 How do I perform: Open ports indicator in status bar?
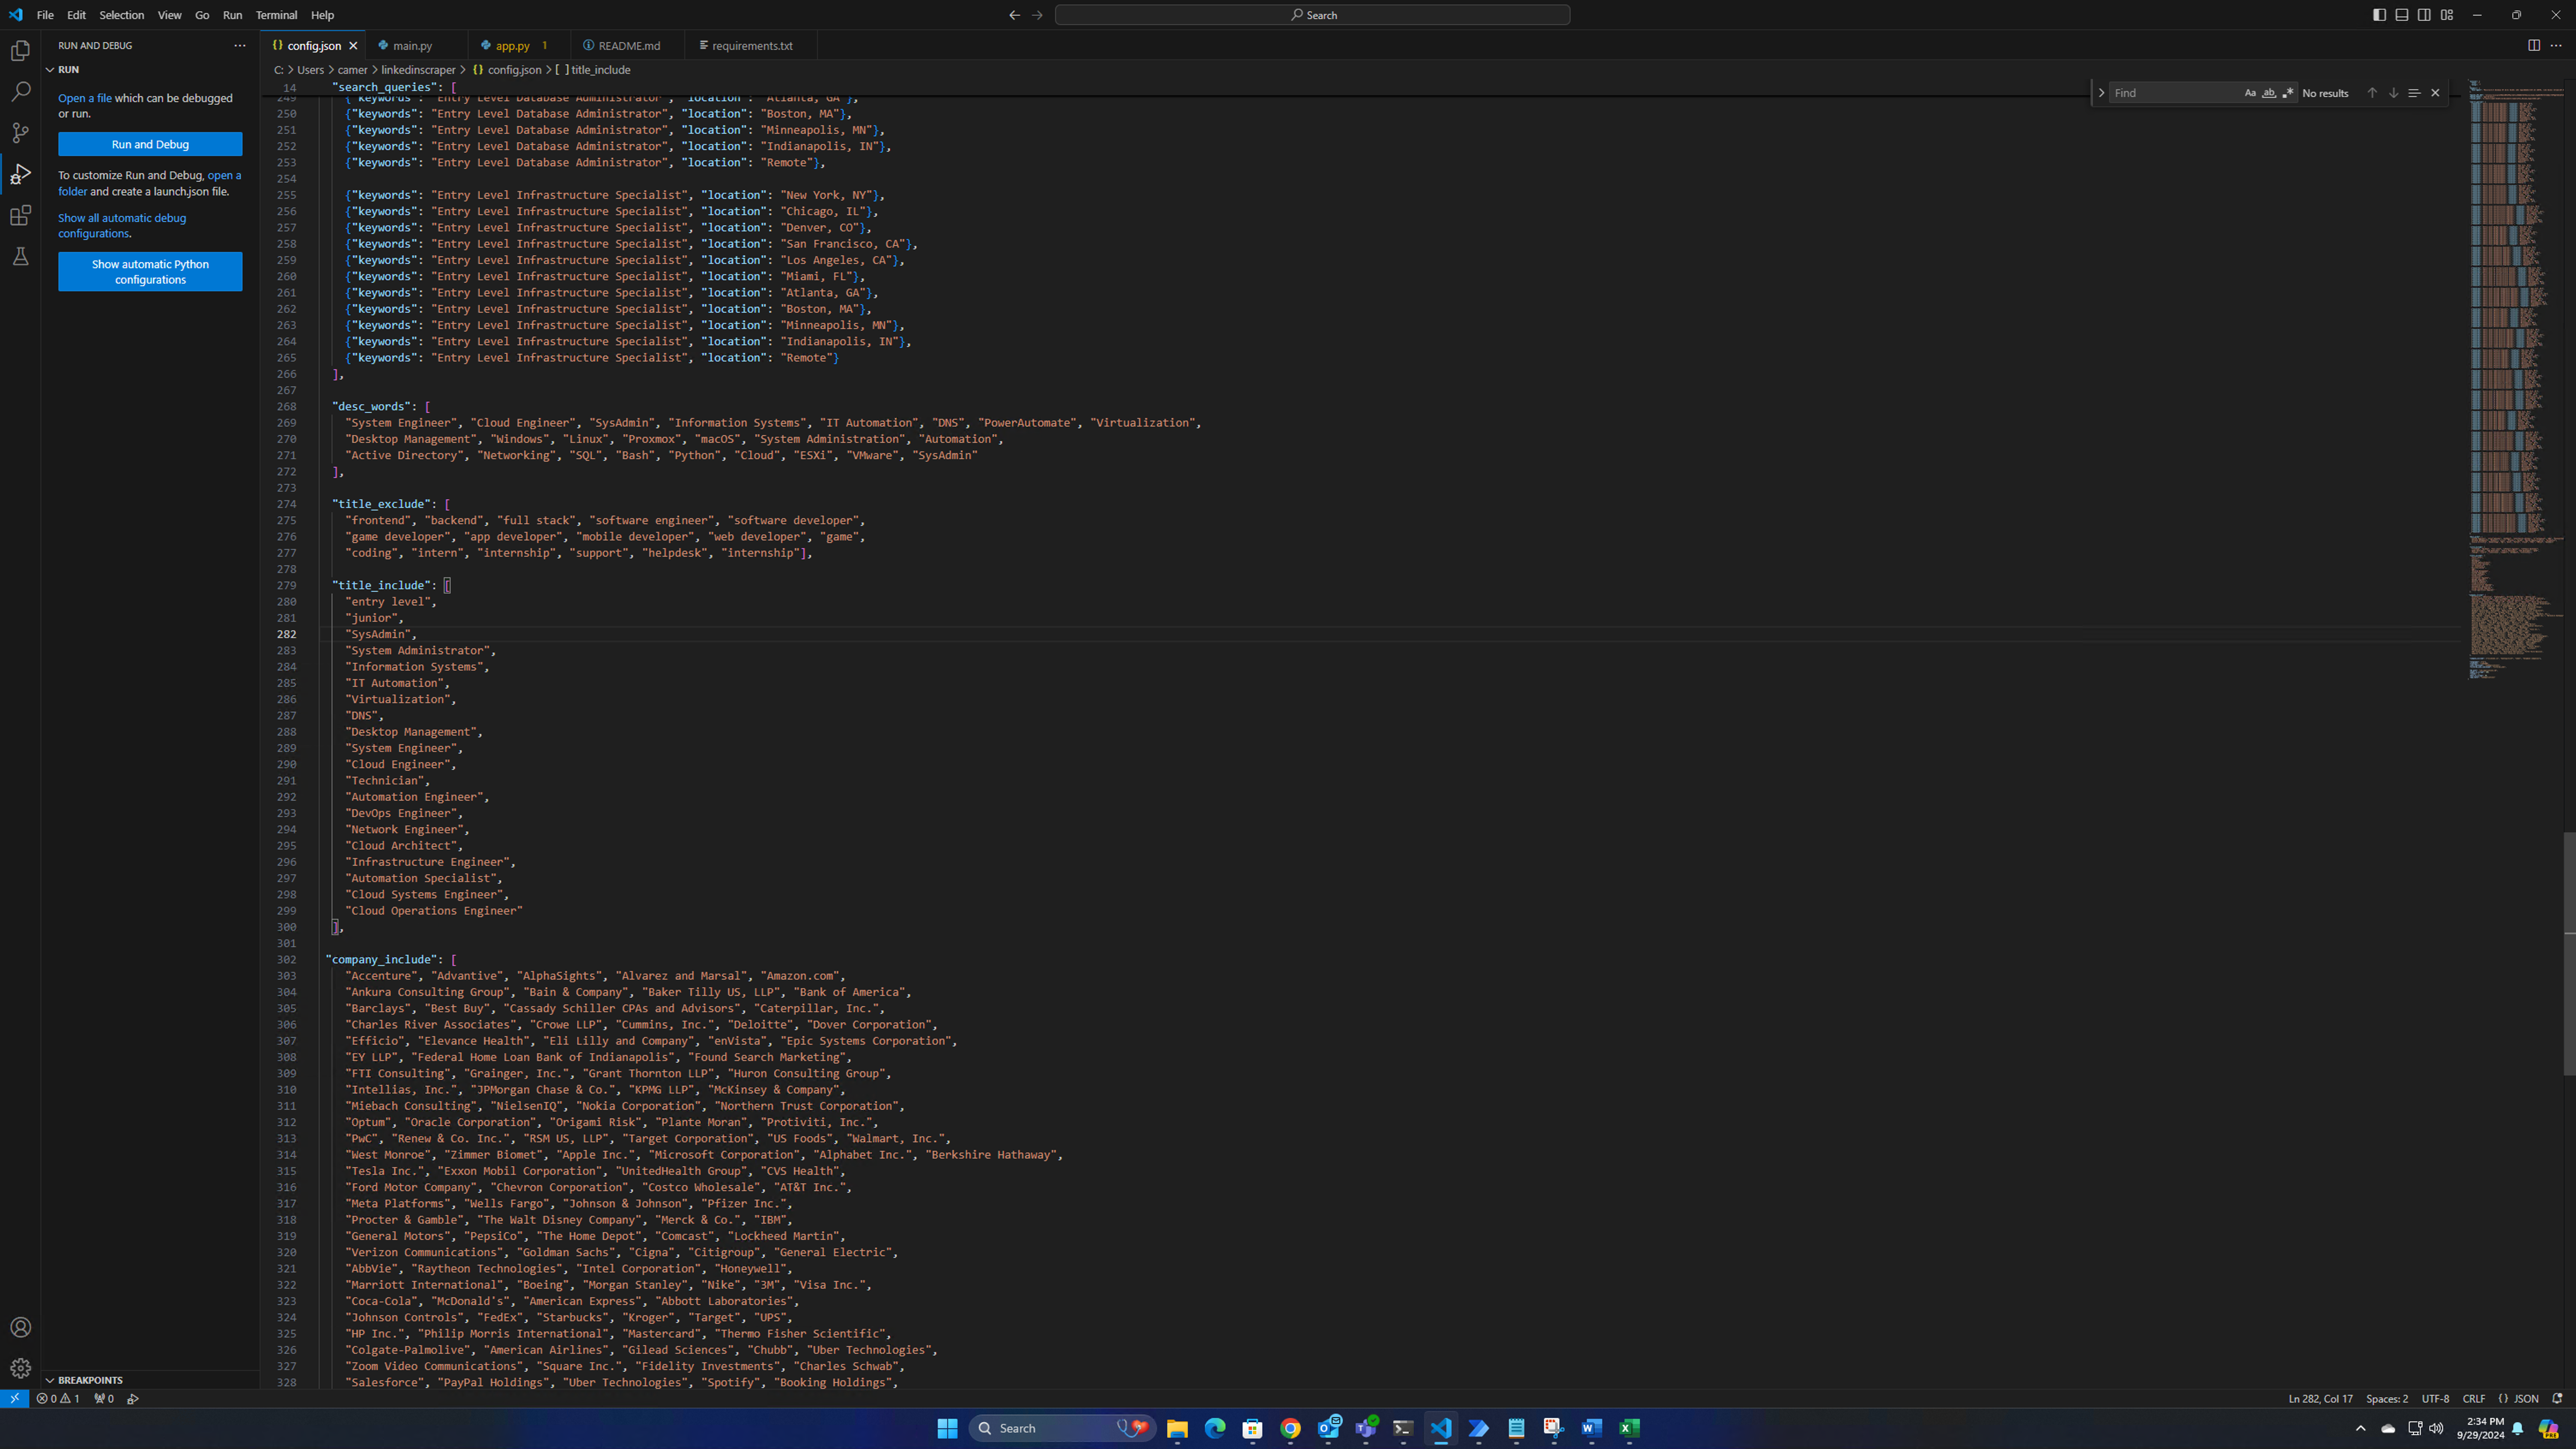[104, 1399]
